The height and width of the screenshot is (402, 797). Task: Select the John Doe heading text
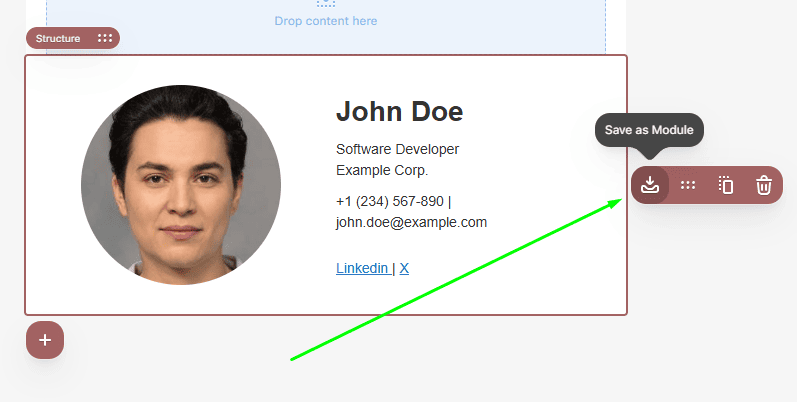point(400,111)
